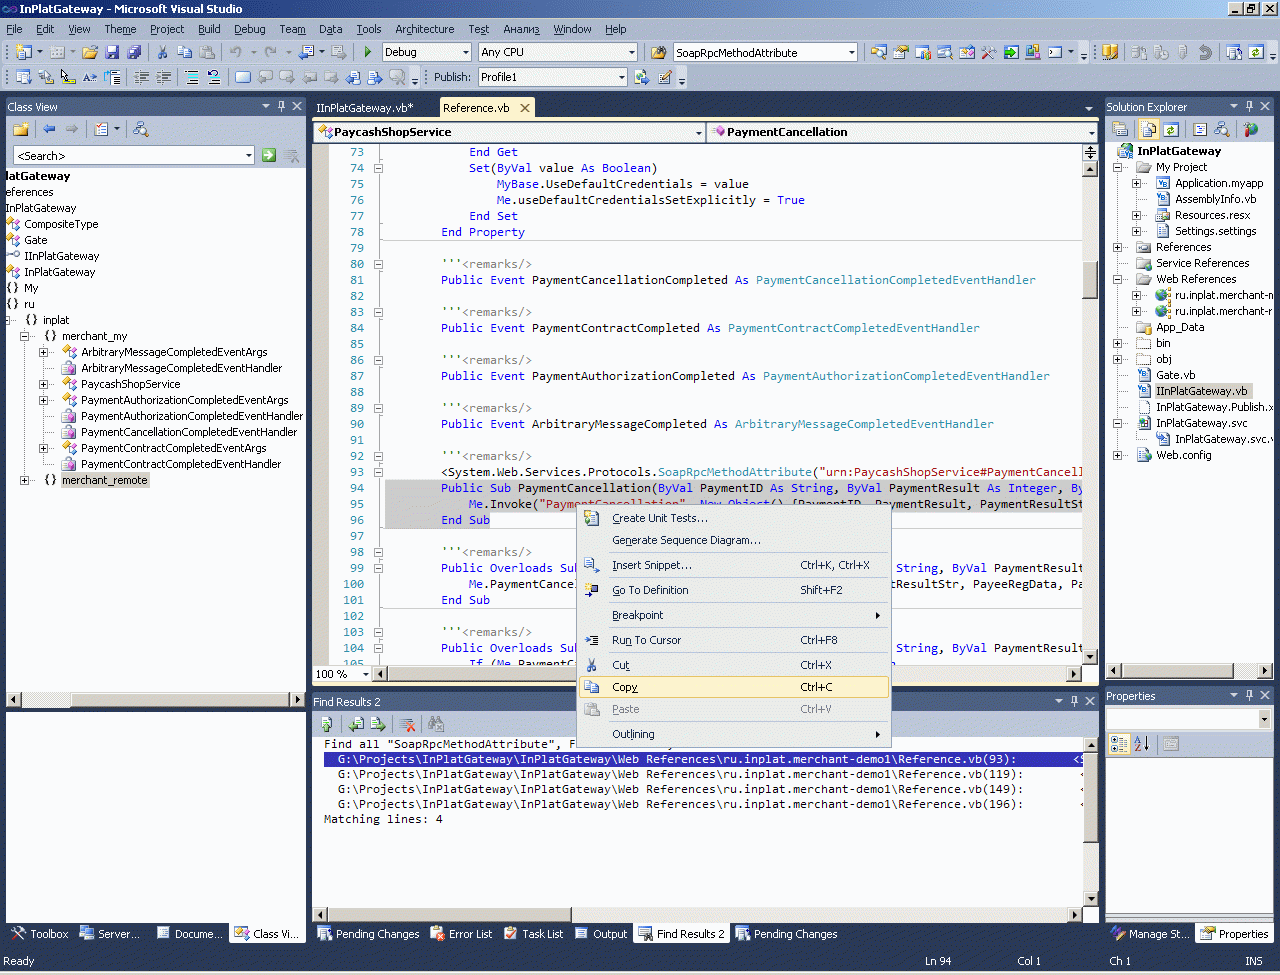Viewport: 1280px width, 975px height.
Task: Click the Save All toolbar icon
Action: (x=132, y=52)
